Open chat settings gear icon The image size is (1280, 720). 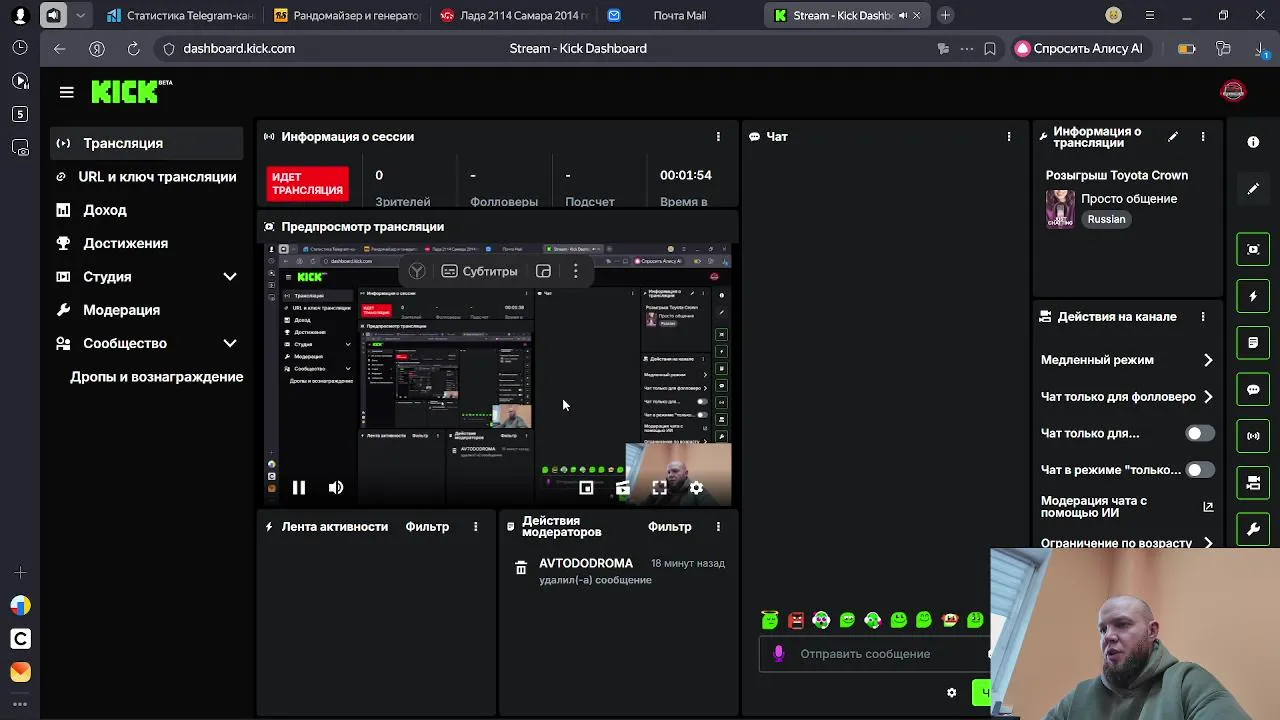pyautogui.click(x=951, y=692)
